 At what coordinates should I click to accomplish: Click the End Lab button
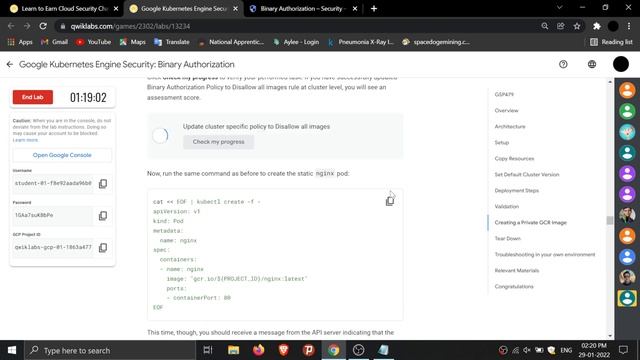tap(33, 97)
